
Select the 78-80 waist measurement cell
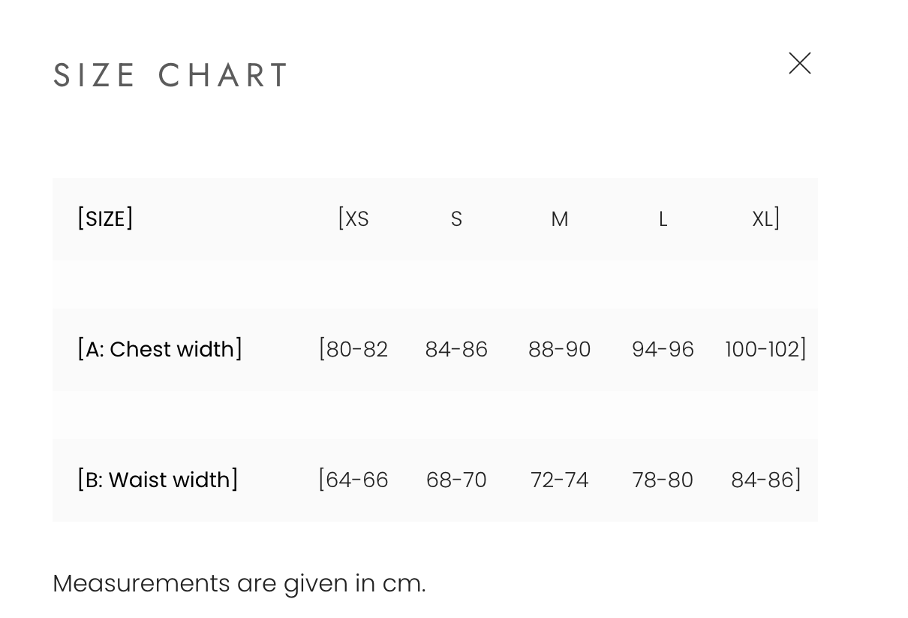(x=662, y=480)
